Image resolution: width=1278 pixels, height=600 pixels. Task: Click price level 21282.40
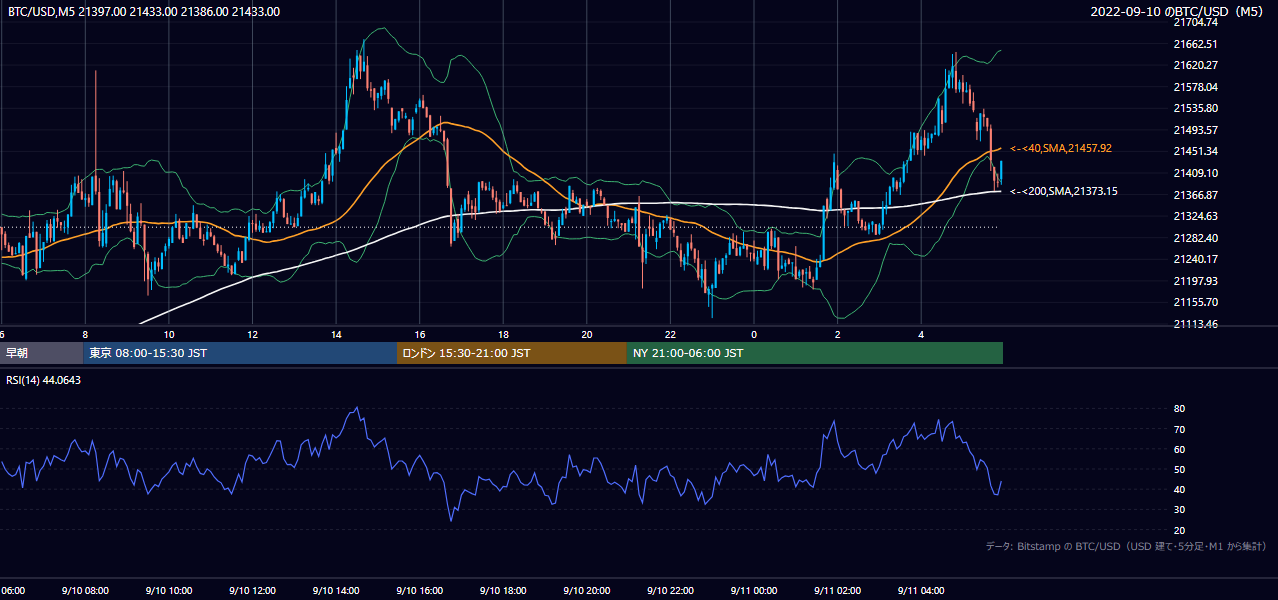pyautogui.click(x=1195, y=238)
